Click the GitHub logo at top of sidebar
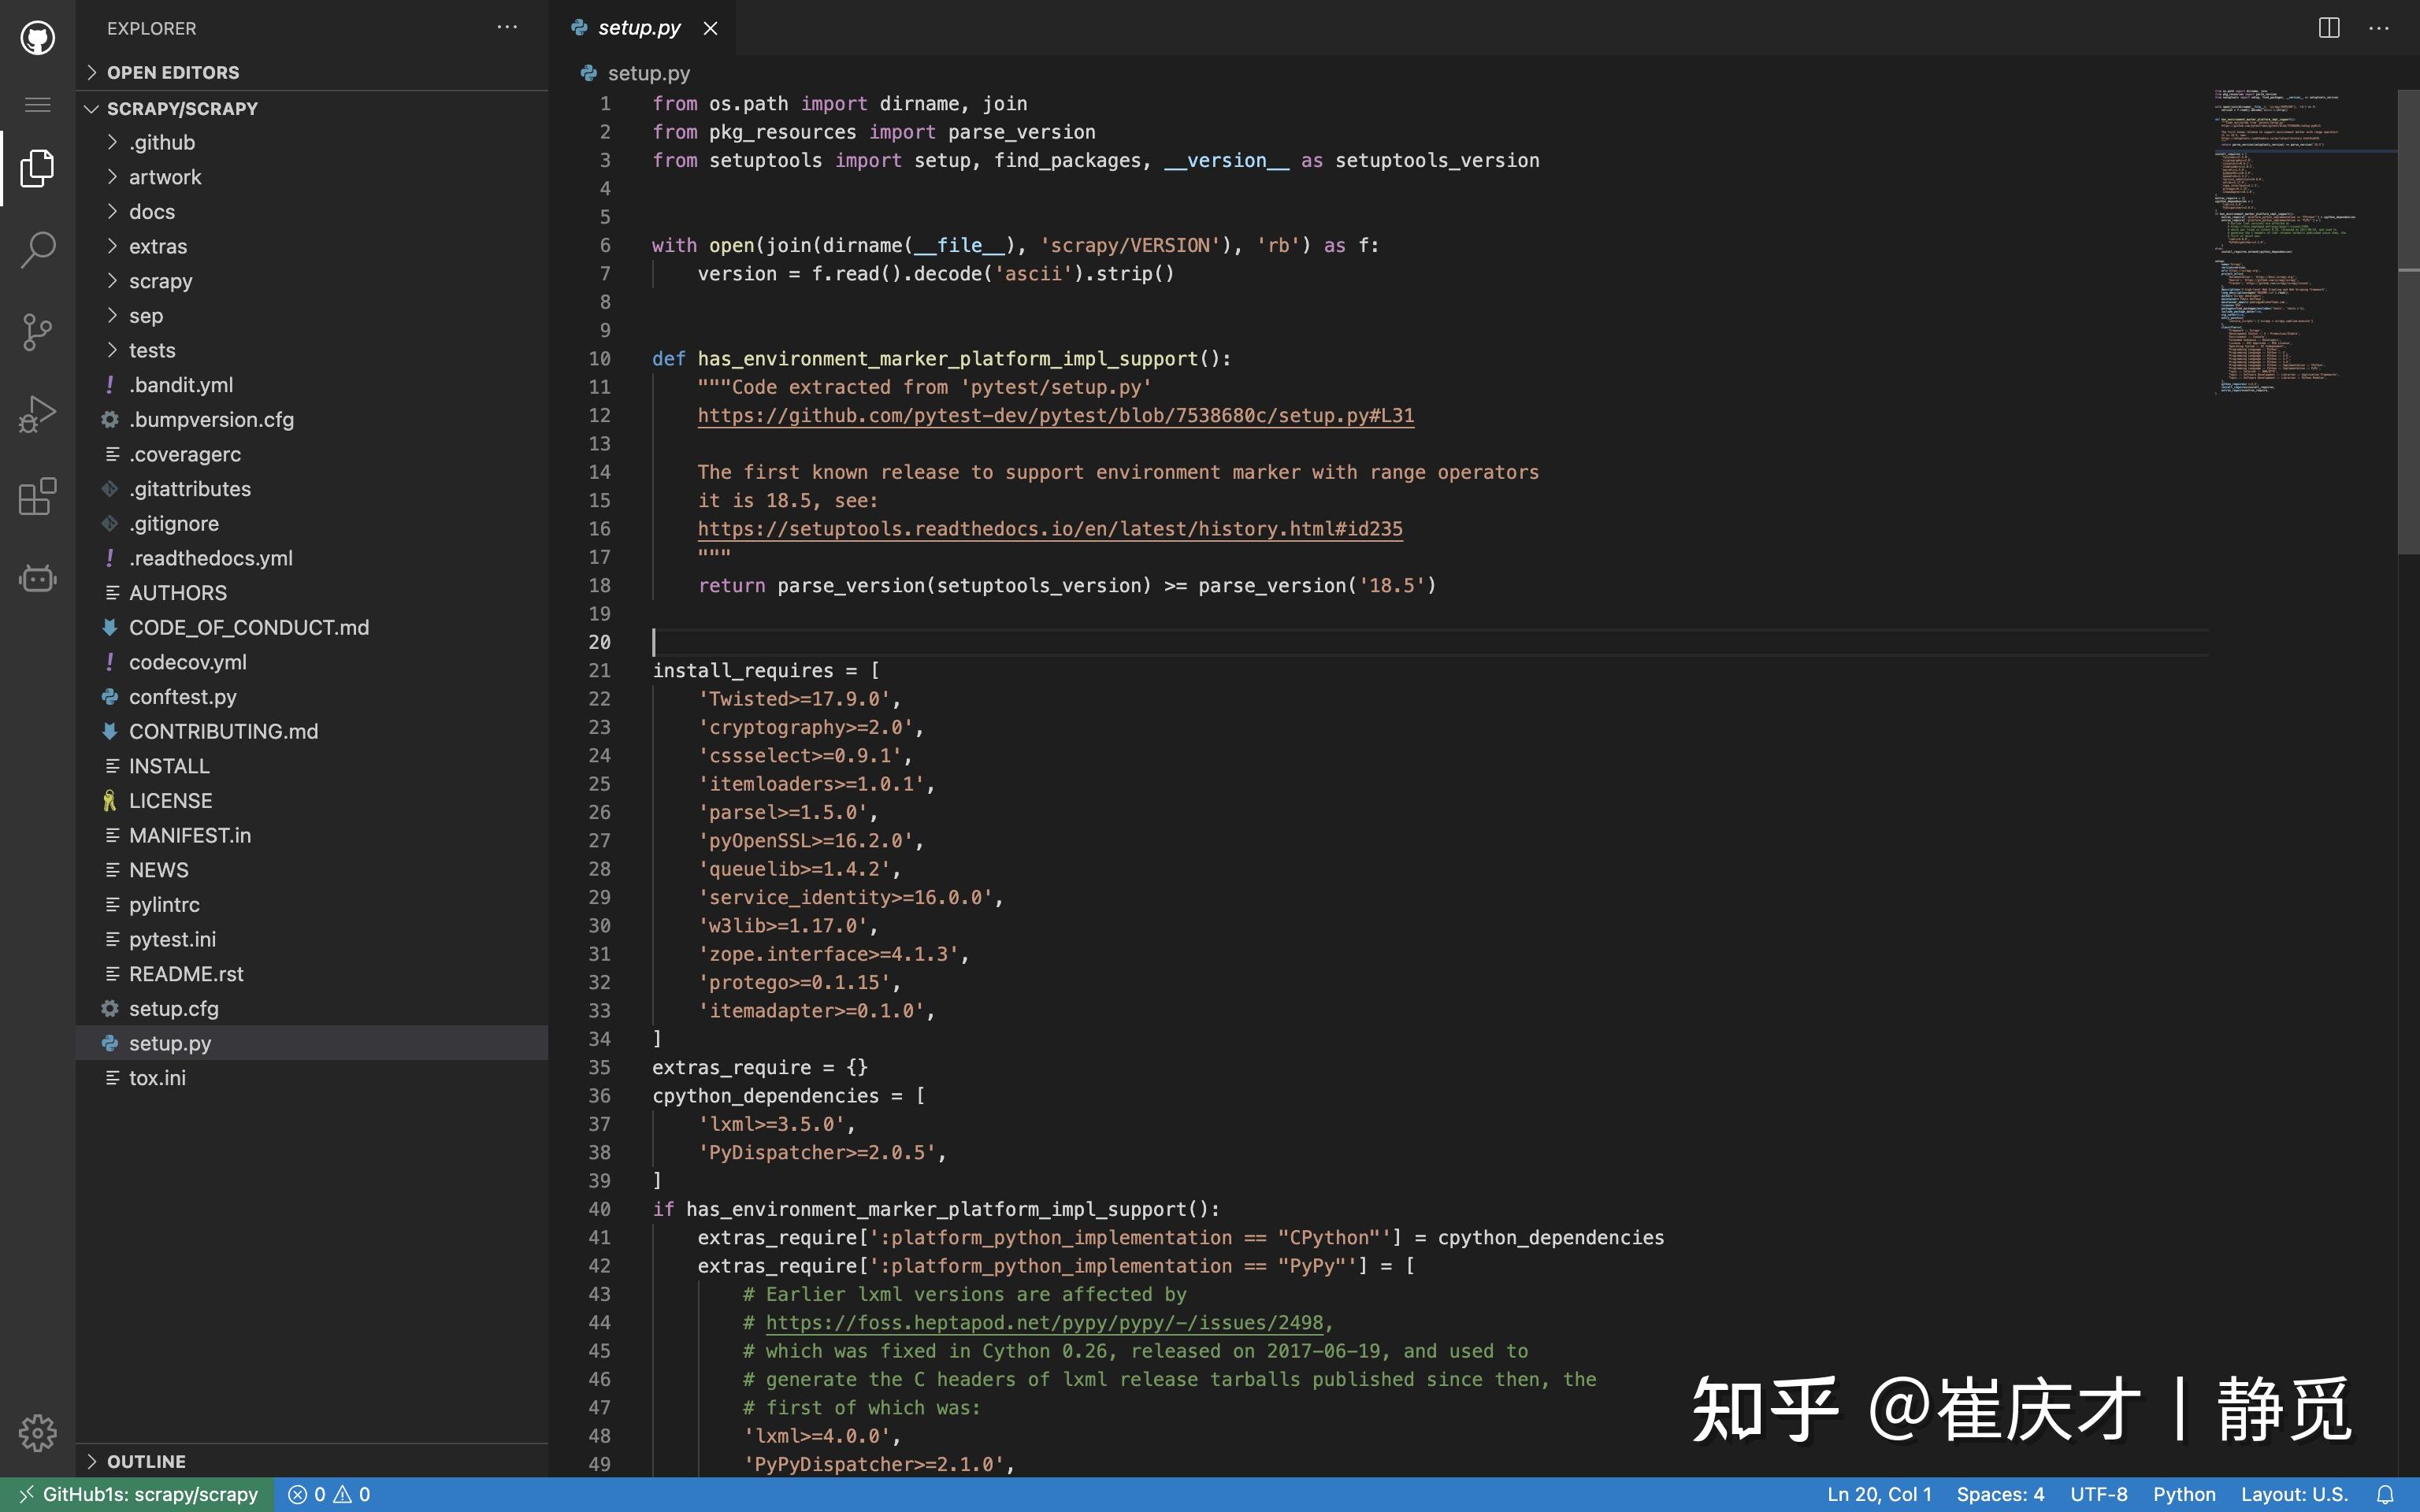The image size is (2420, 1512). (37, 37)
